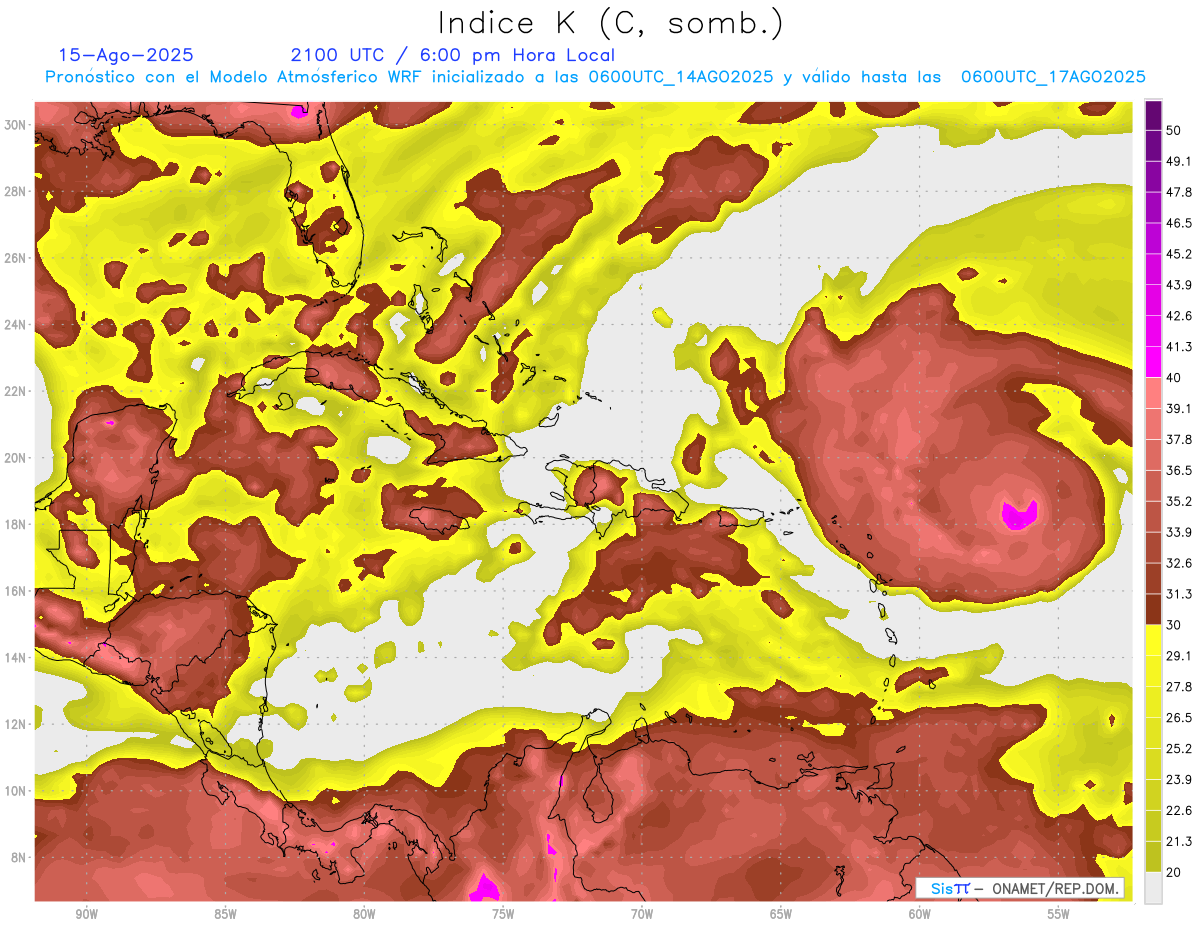The width and height of the screenshot is (1200, 927).
Task: Click the "10N" latitude label
Action: coord(16,791)
